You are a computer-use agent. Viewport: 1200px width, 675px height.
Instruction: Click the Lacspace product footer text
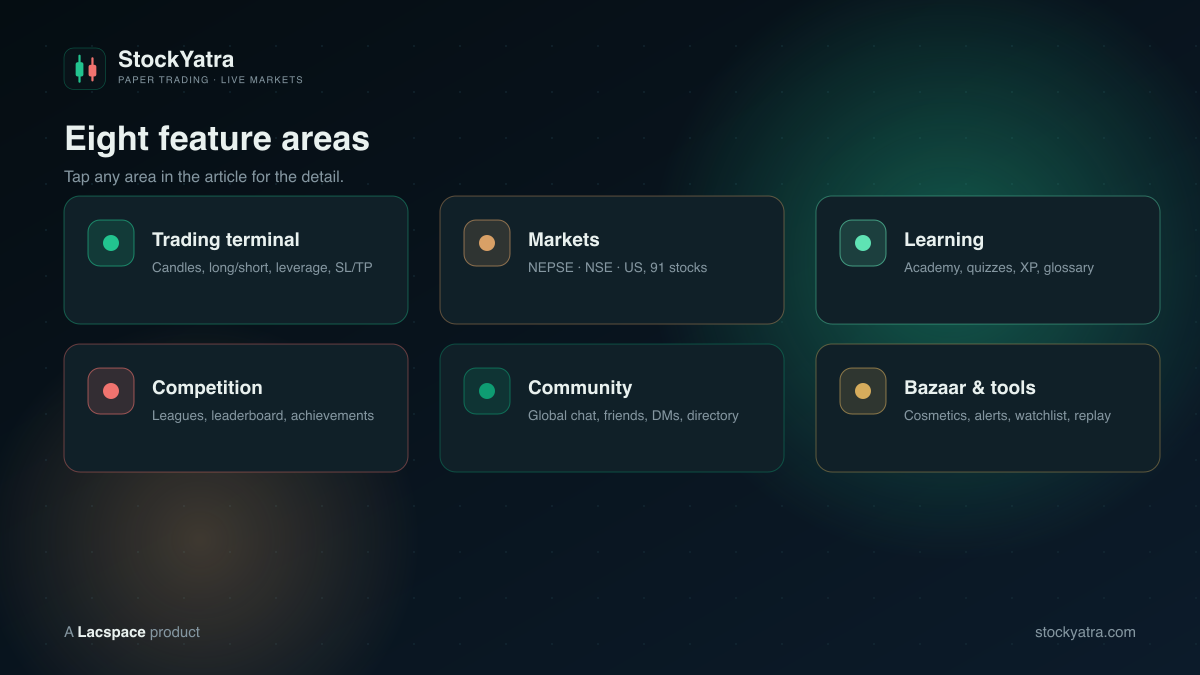[132, 632]
